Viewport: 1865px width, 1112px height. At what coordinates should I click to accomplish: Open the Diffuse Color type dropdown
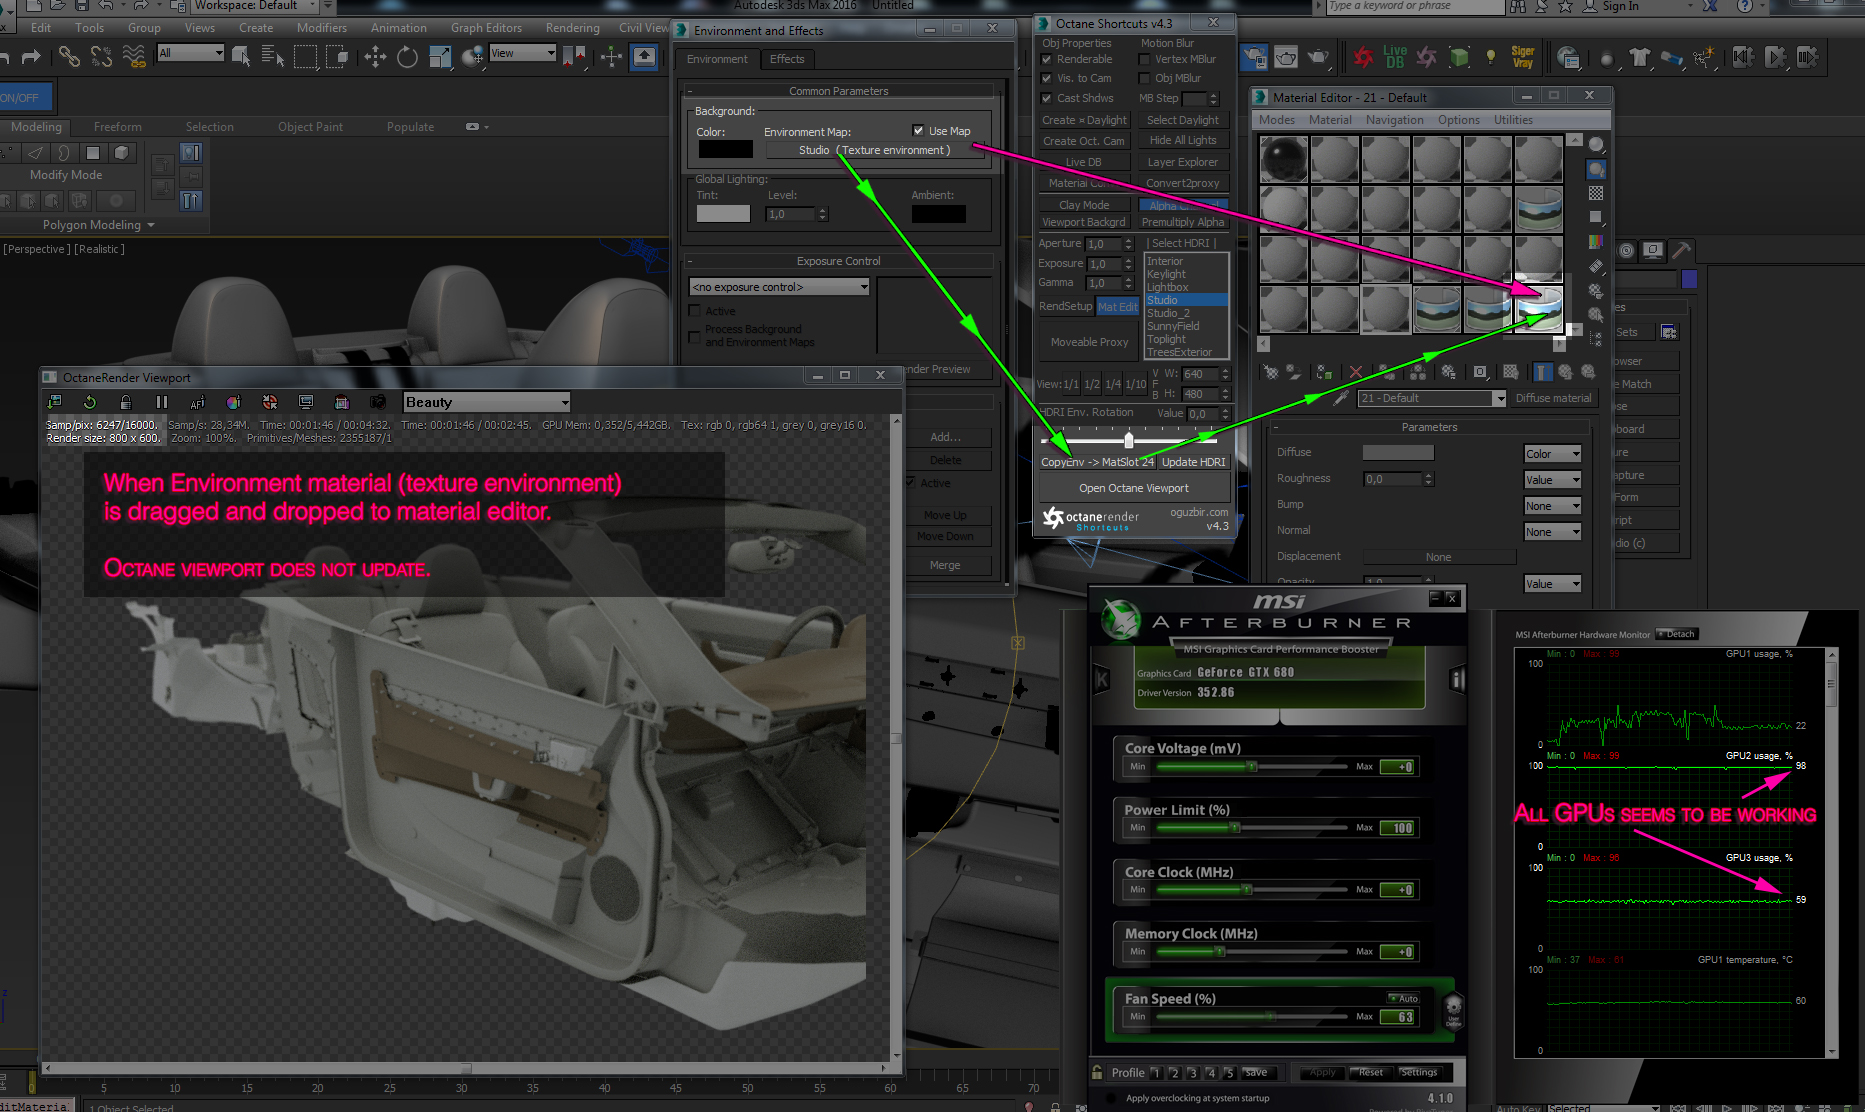click(x=1552, y=454)
